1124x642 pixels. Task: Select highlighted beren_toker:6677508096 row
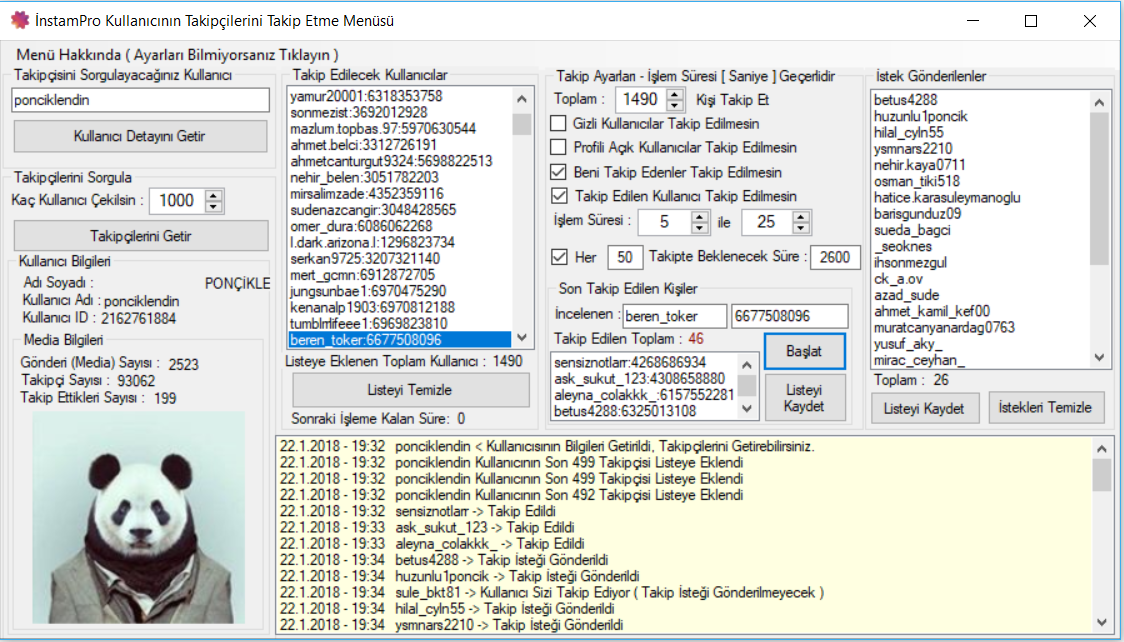[x=400, y=340]
